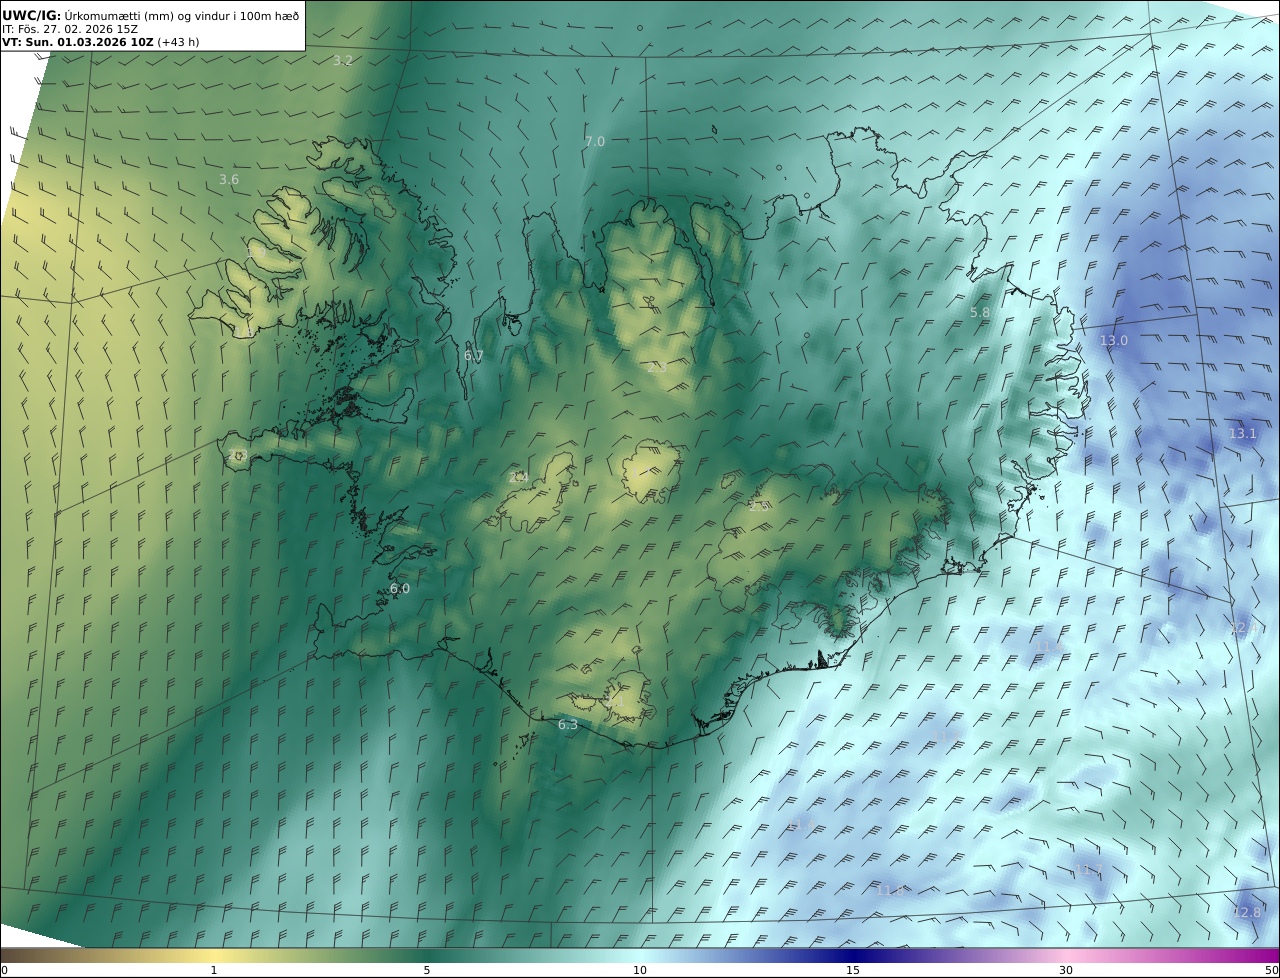
Task: Click the 3.6 value label
Action: [x=229, y=180]
